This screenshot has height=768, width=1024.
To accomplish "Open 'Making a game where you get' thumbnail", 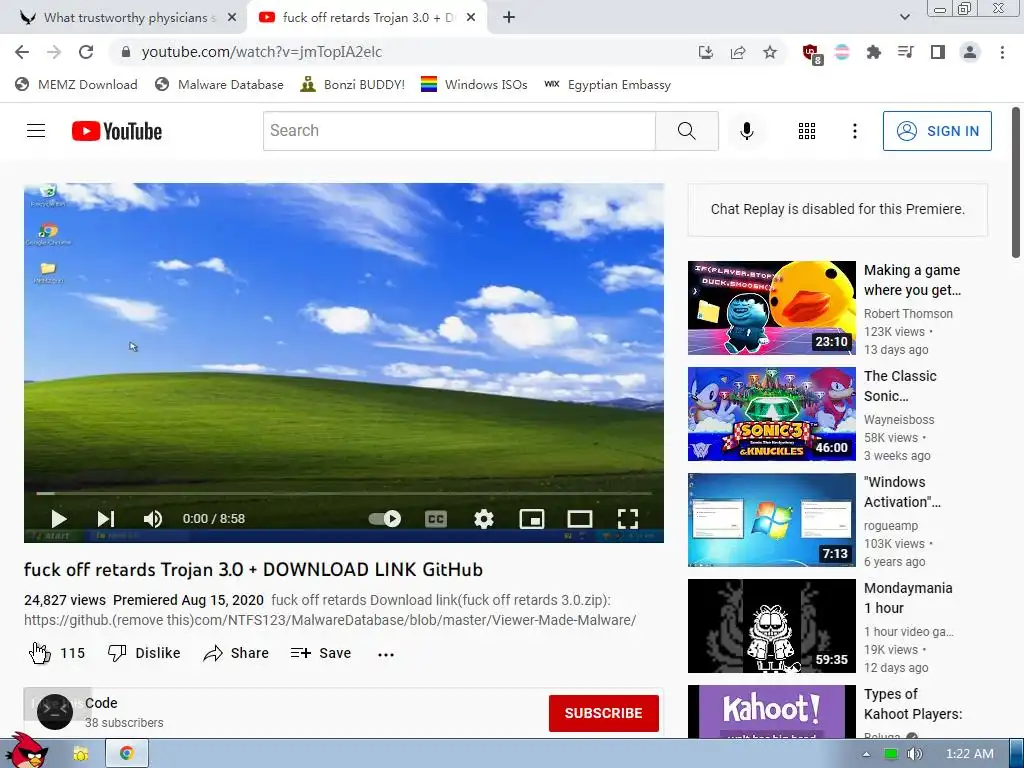I will (x=771, y=308).
